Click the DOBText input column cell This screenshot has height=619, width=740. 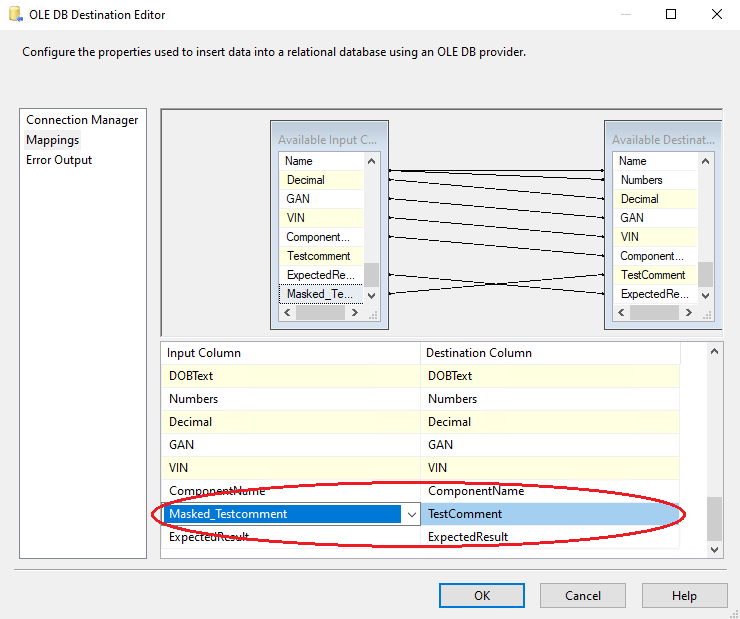(x=290, y=376)
